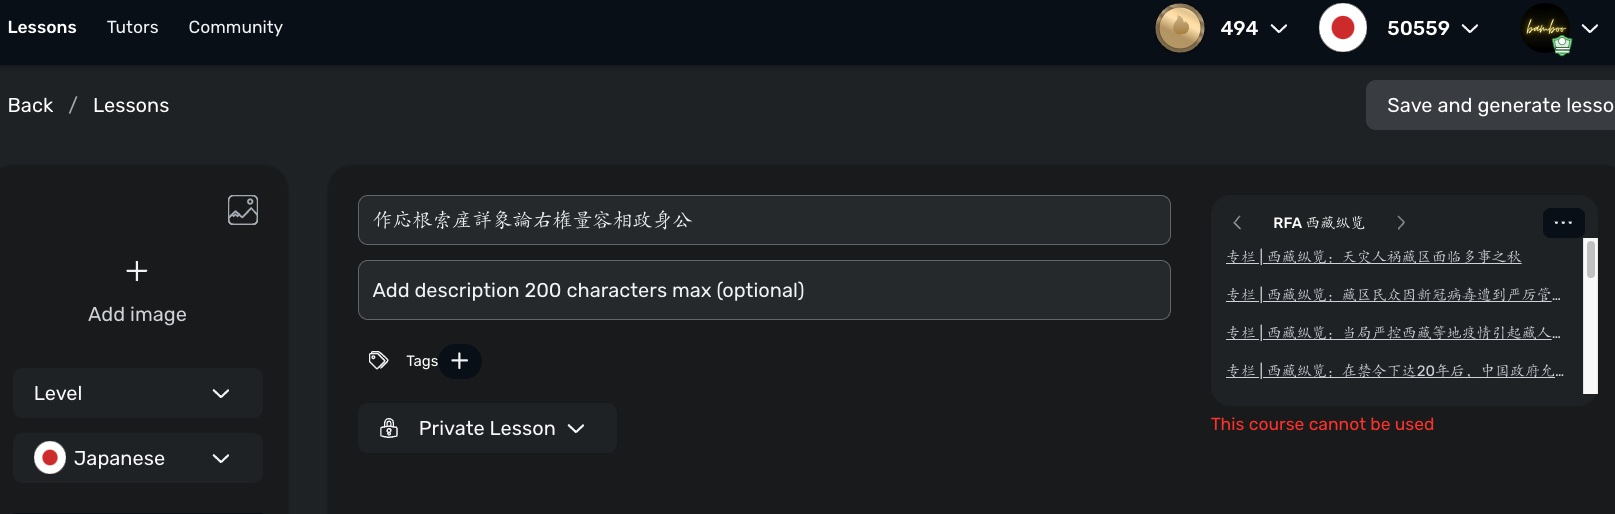Go to previous course with left arrow
Screen dimensions: 1615x514
[x=1237, y=223]
